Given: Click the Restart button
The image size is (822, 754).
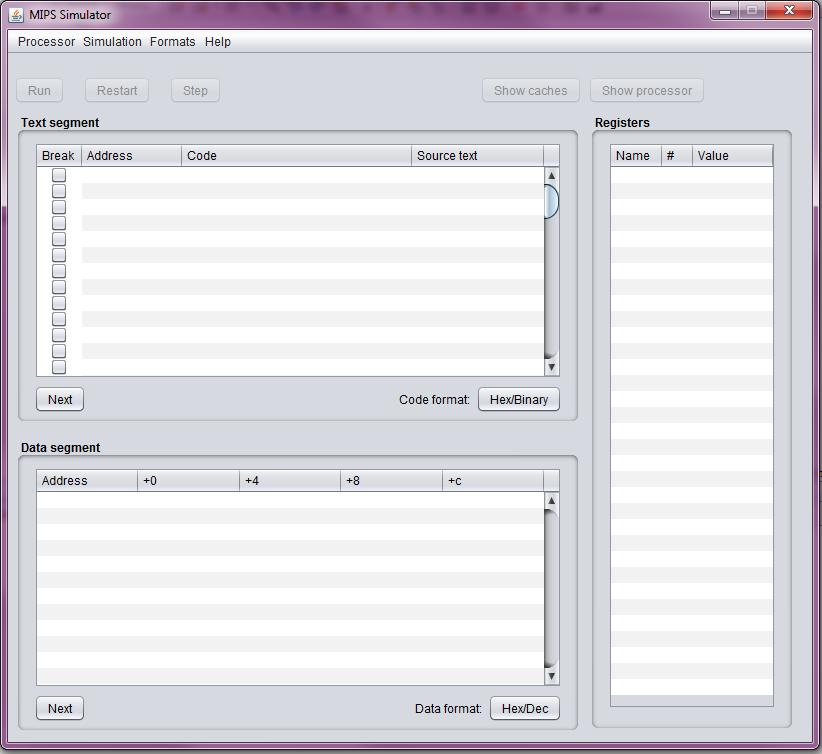Looking at the screenshot, I should 117,91.
